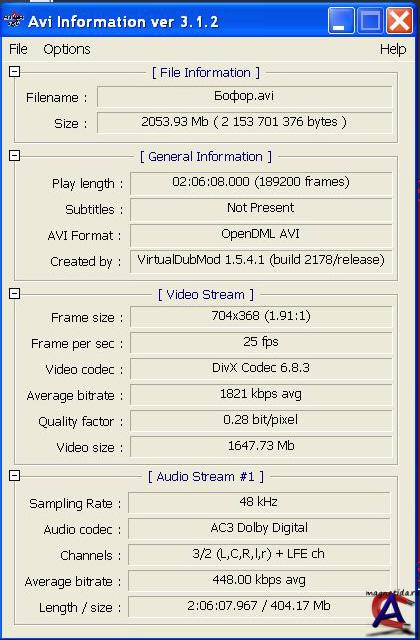Click the Created by VirtualDubMod value
This screenshot has width=420, height=640.
coord(261,260)
